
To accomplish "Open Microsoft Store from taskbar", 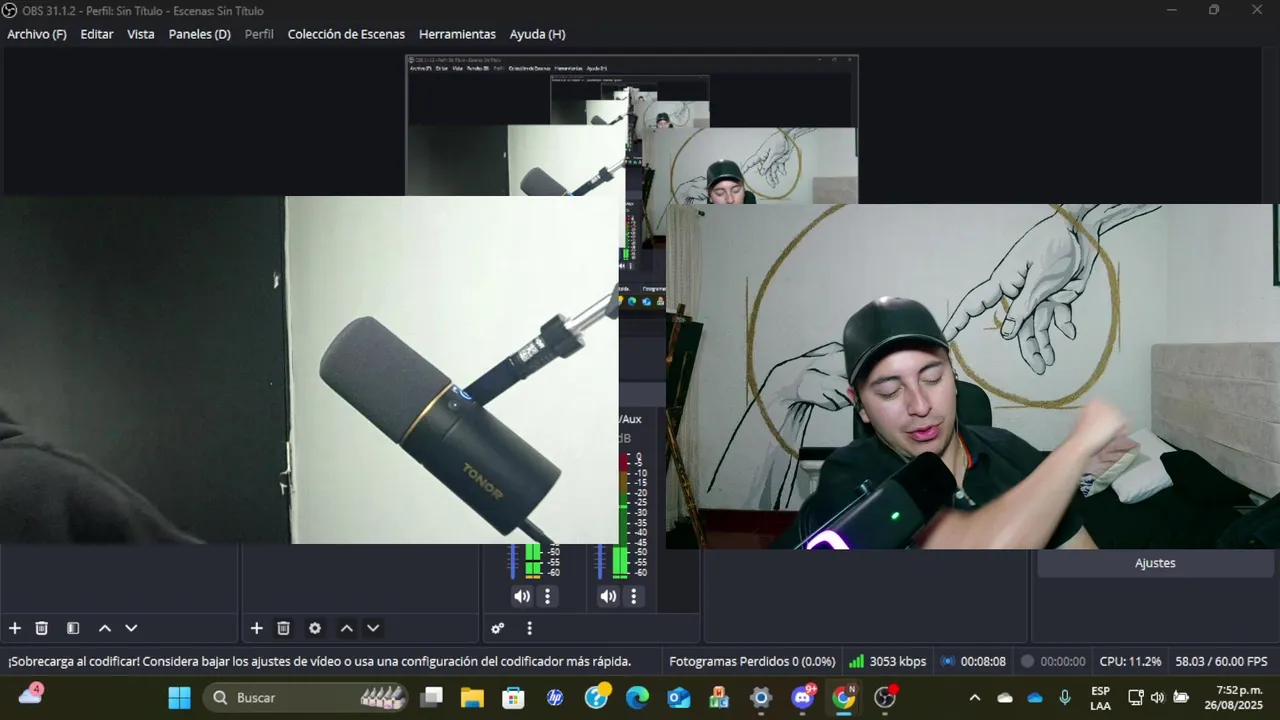I will [x=513, y=697].
